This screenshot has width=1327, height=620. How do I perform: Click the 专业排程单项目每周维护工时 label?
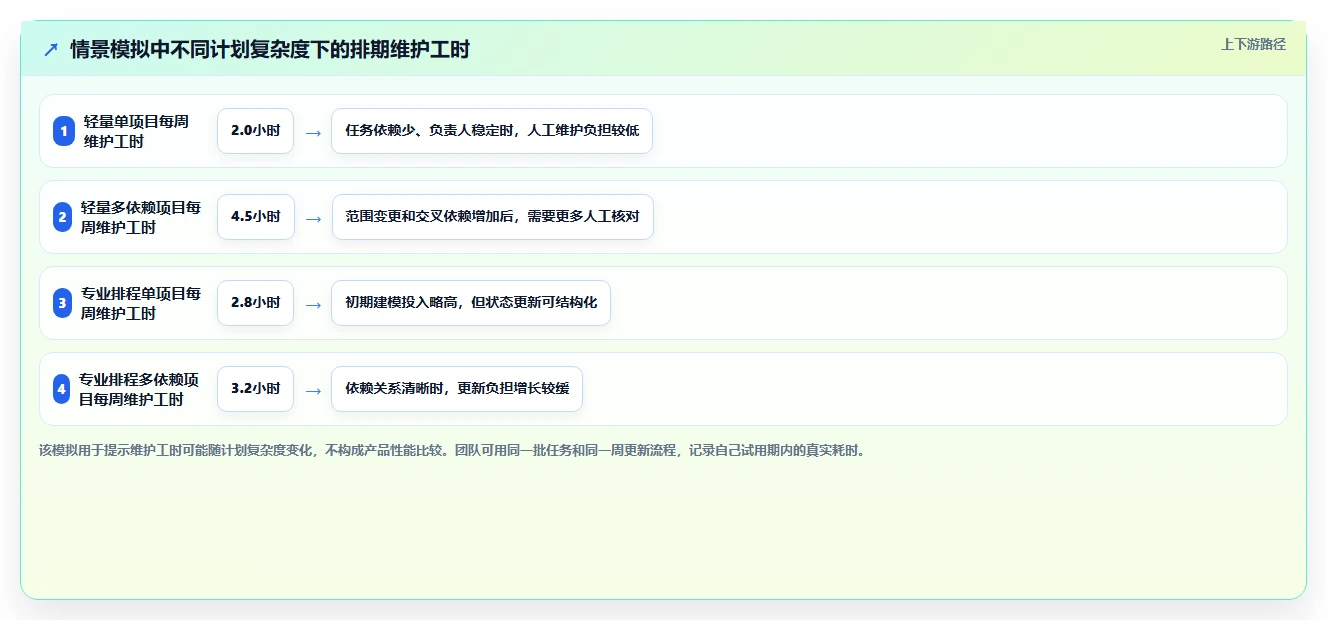[142, 303]
